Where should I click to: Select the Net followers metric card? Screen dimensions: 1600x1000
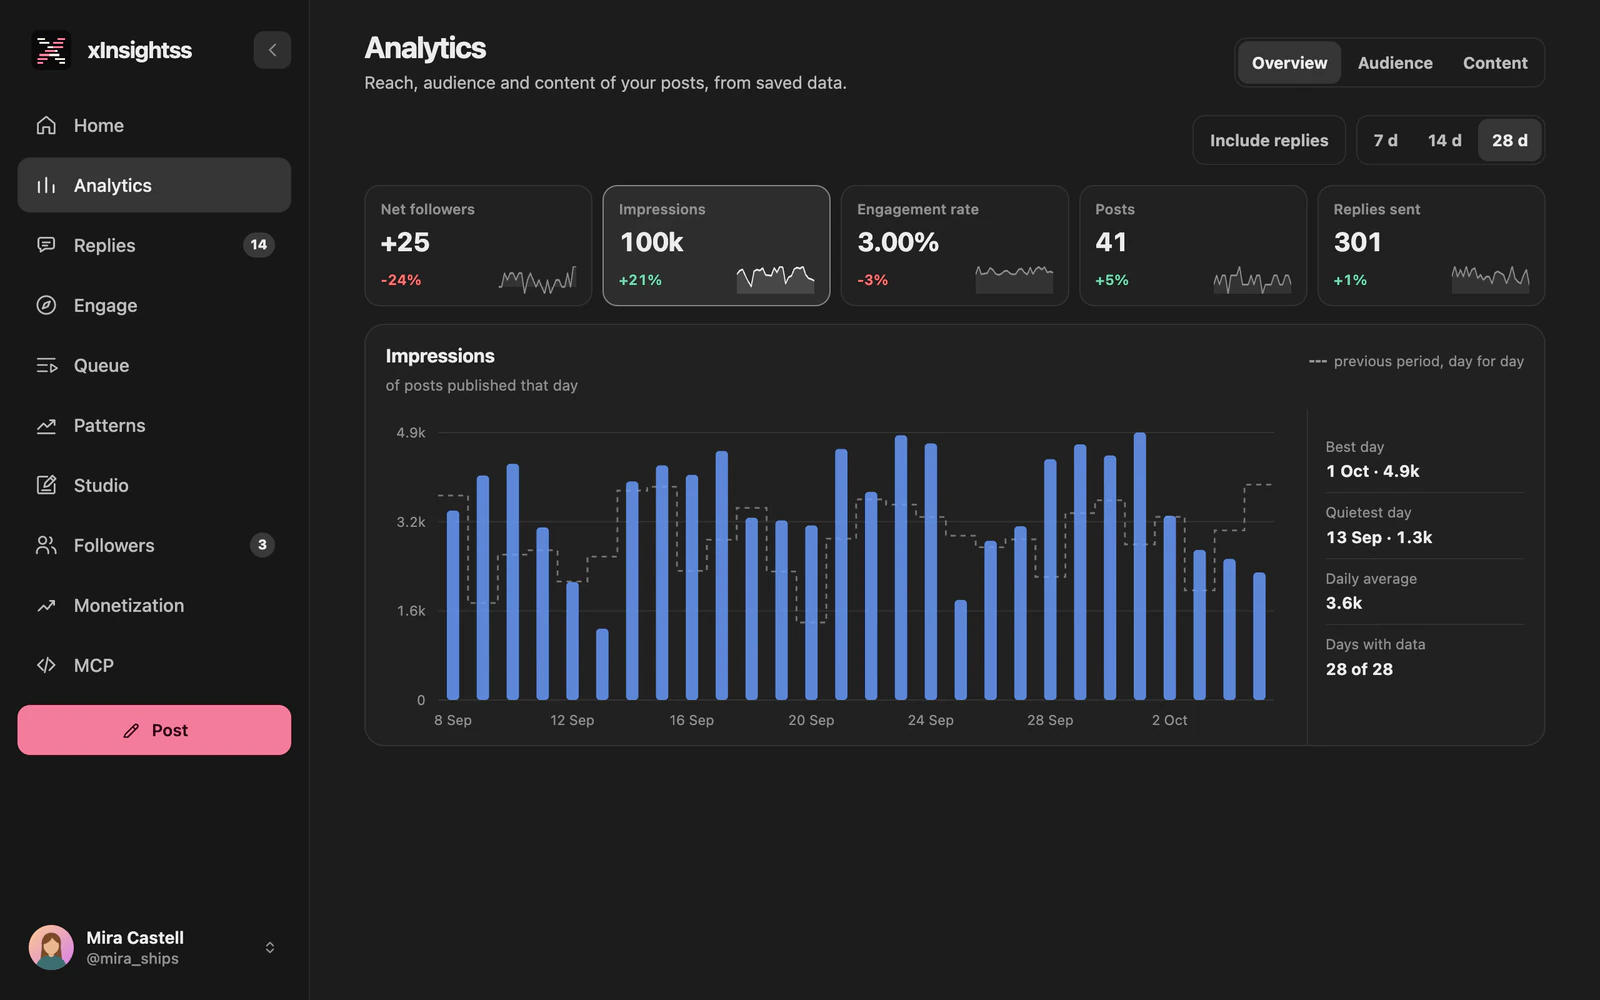[x=478, y=245]
